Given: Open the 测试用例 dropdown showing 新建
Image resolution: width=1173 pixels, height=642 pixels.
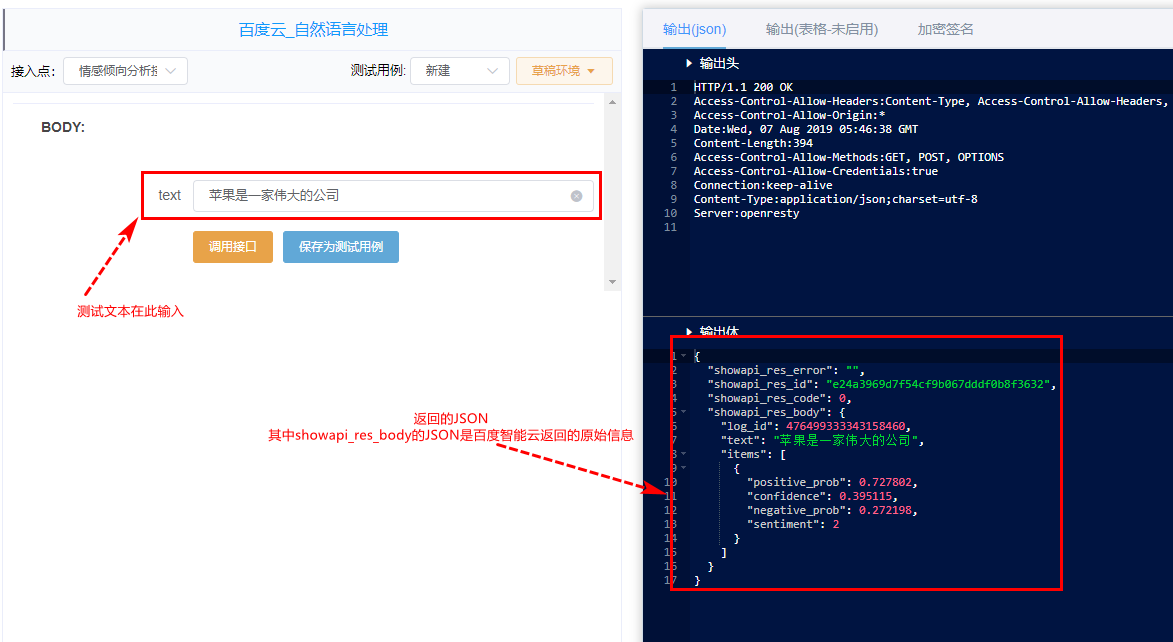Looking at the screenshot, I should [460, 71].
